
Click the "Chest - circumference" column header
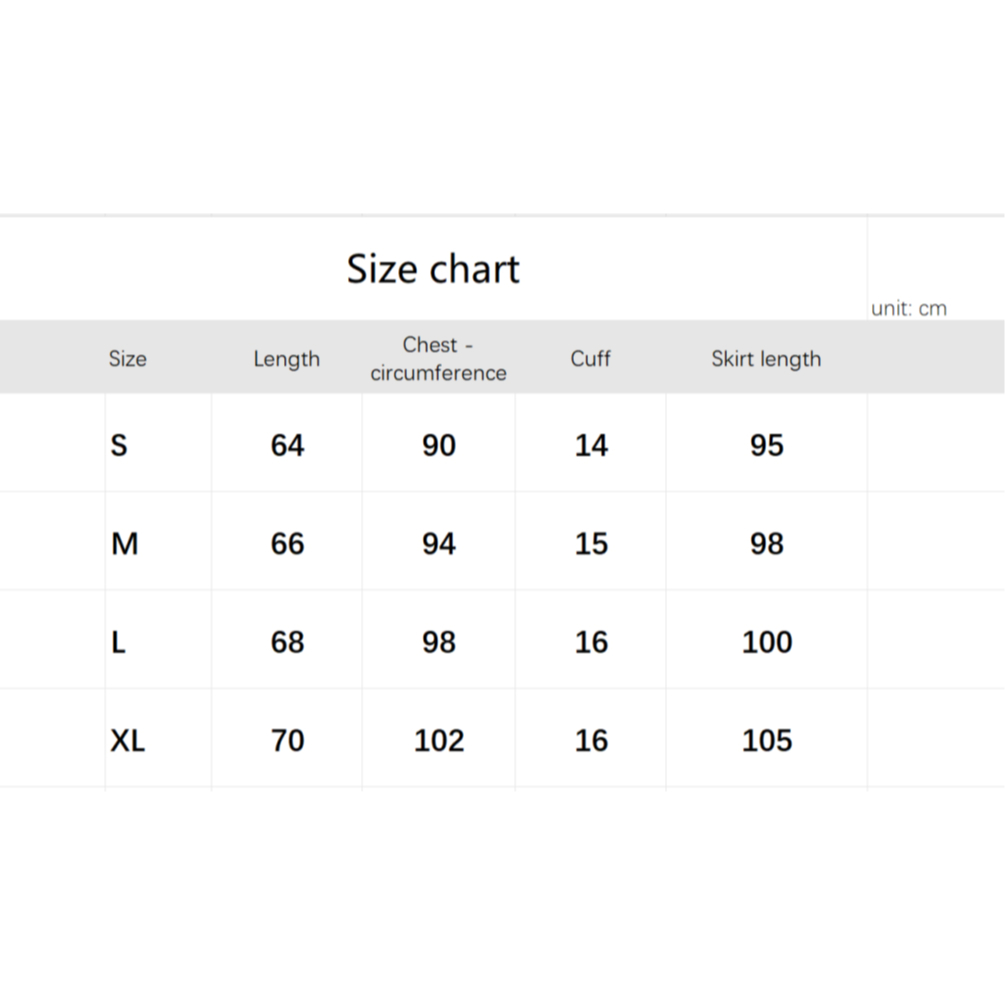(438, 358)
